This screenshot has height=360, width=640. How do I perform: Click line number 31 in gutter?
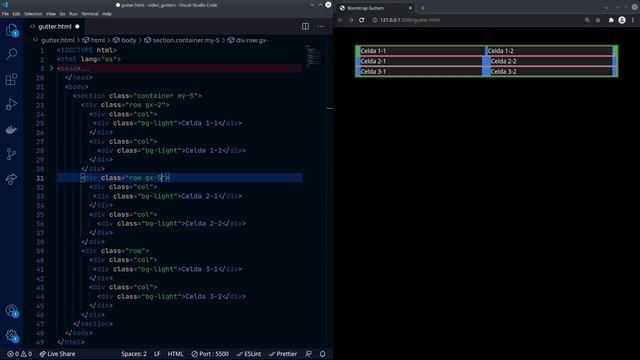(40, 178)
